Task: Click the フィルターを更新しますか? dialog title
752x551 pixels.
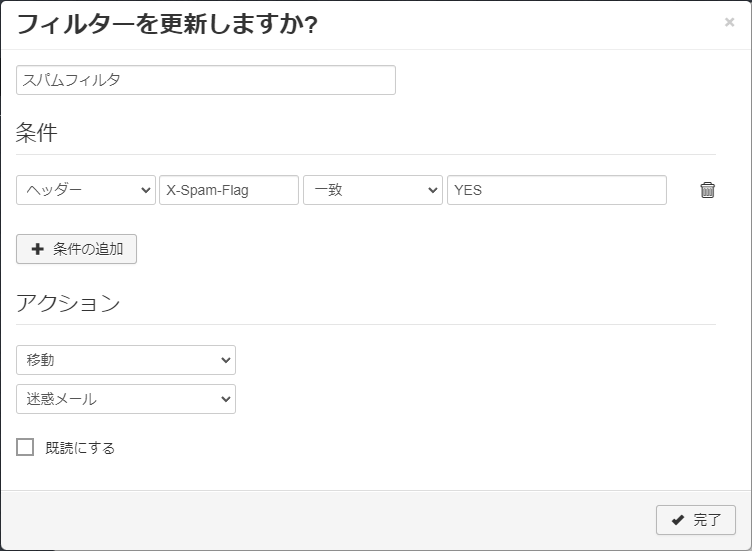Action: pyautogui.click(x=167, y=24)
